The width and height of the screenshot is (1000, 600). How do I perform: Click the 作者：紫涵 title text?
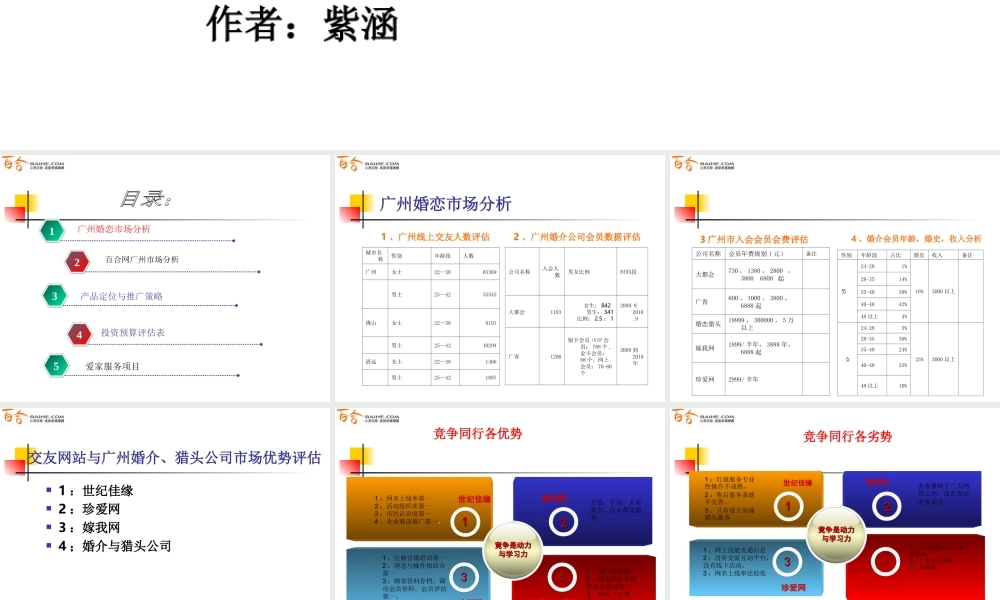tap(302, 24)
